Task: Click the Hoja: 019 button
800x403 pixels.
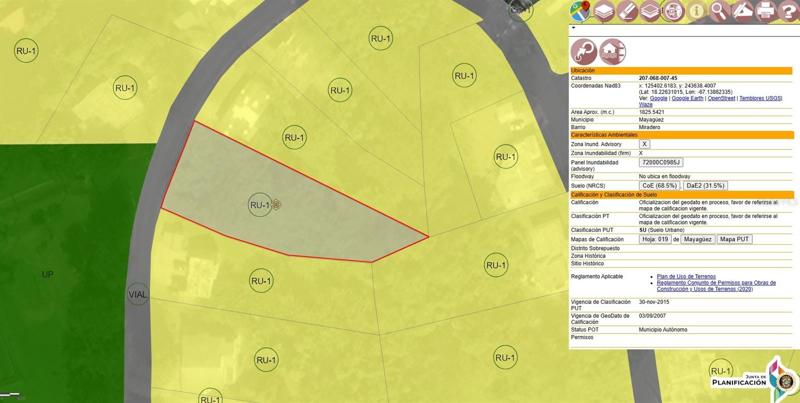Action: pyautogui.click(x=655, y=239)
